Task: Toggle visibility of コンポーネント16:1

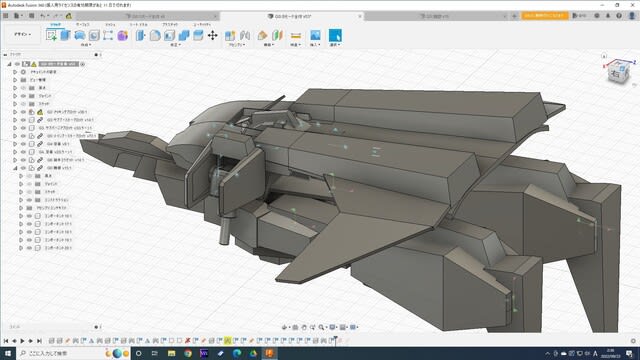Action: [29, 216]
